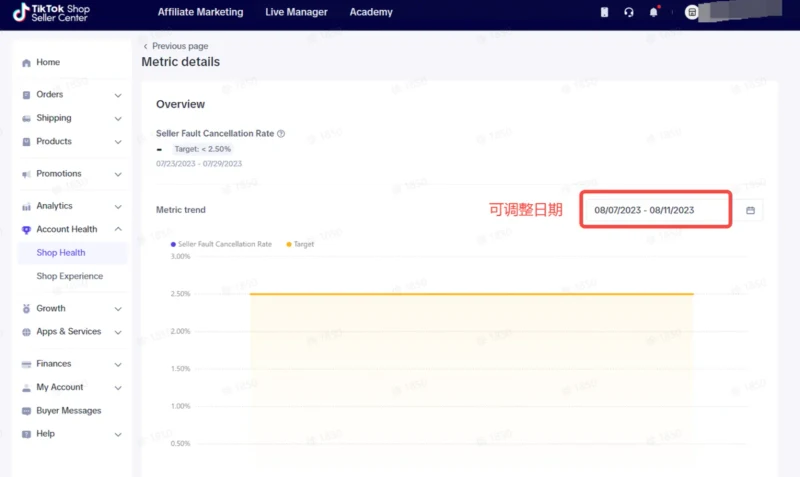The image size is (800, 477).
Task: Click the Finances card icon
Action: coord(27,364)
